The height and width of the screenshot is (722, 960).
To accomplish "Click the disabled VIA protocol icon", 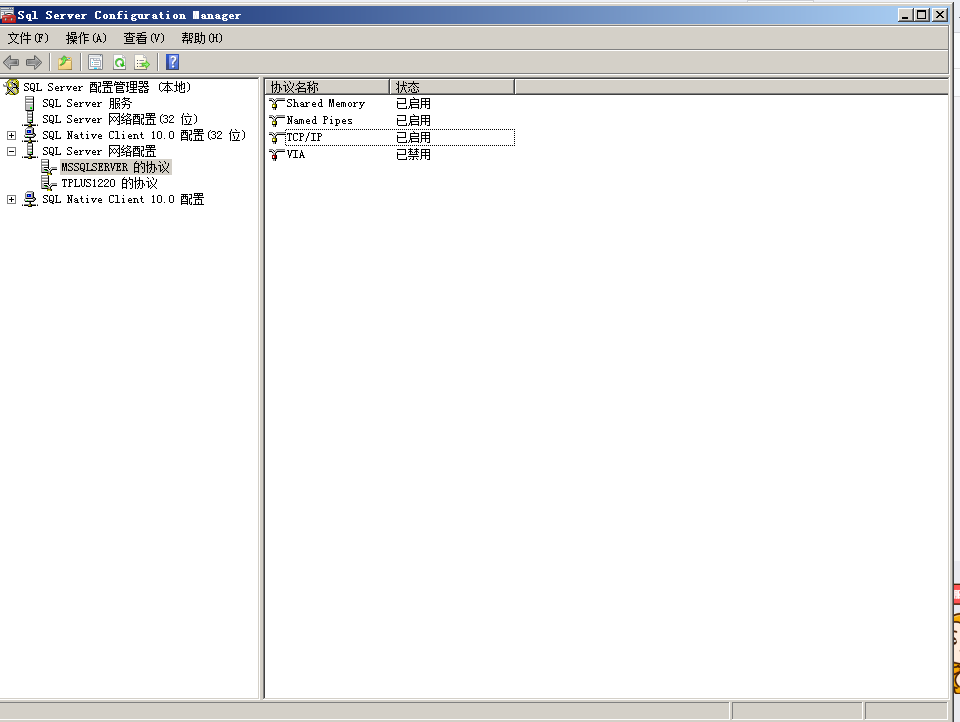I will 277,154.
